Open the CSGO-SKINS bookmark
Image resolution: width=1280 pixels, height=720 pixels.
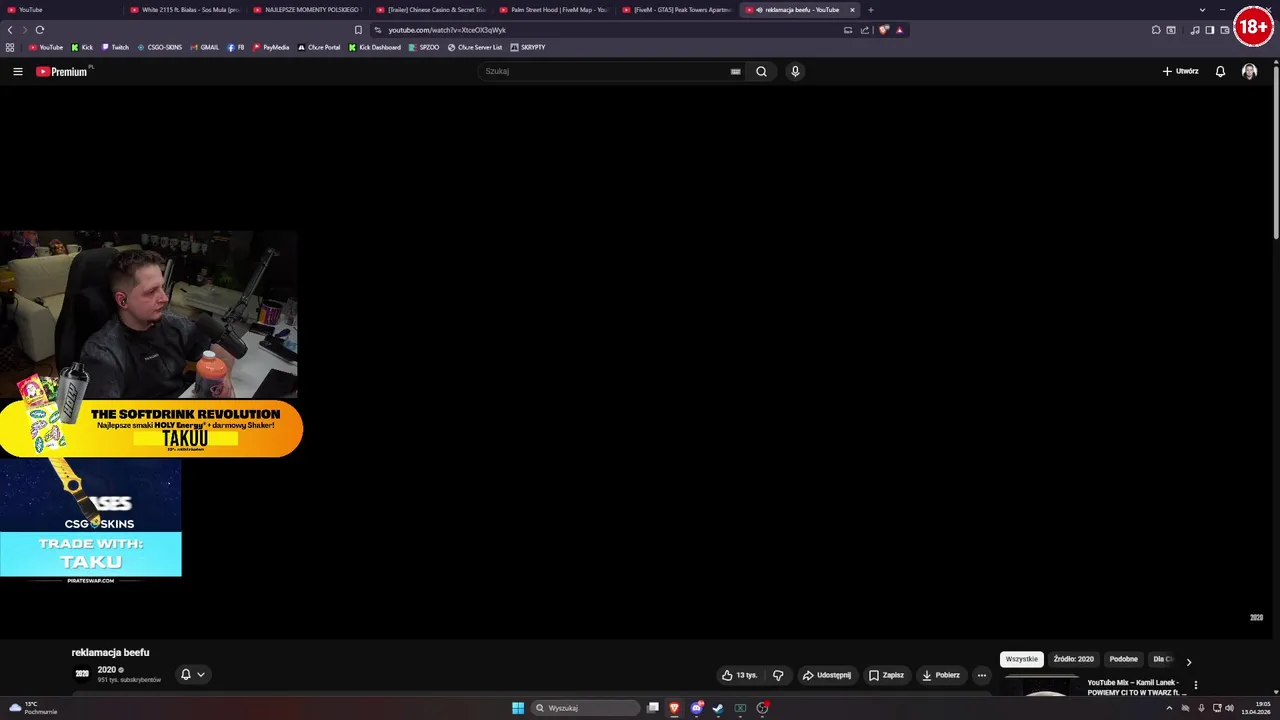pyautogui.click(x=160, y=47)
